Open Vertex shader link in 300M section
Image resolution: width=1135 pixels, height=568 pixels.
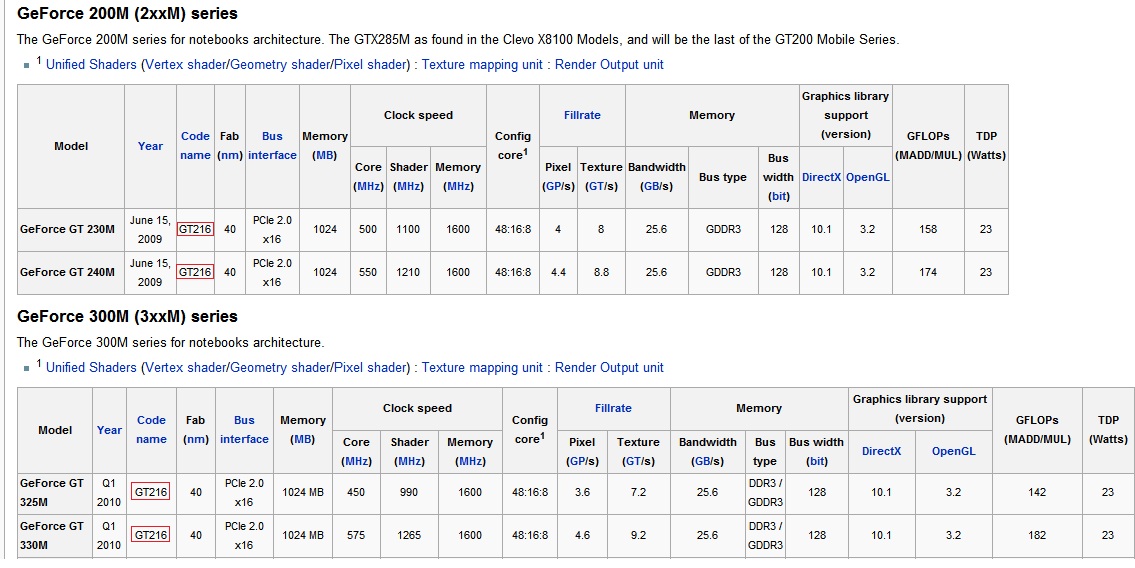click(x=186, y=368)
